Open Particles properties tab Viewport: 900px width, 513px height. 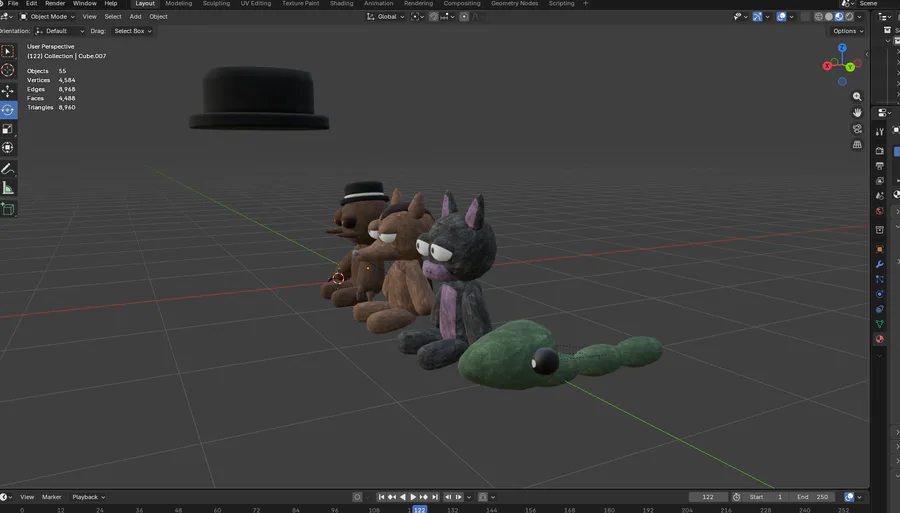coord(879,279)
